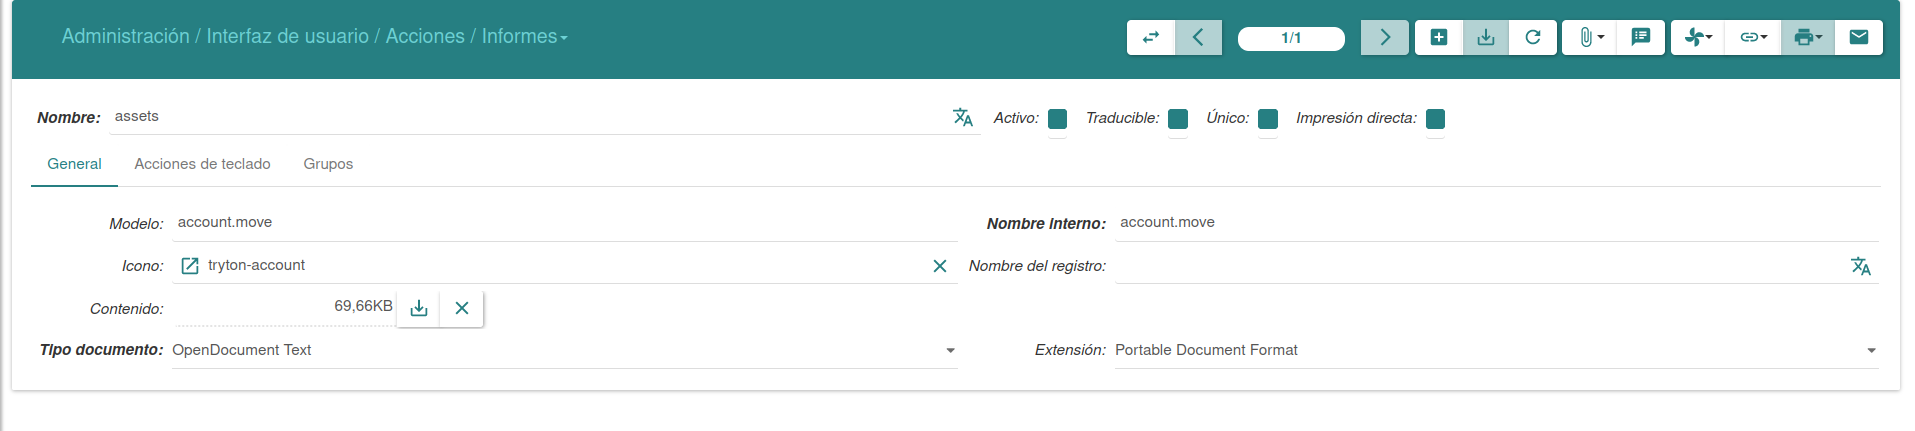The width and height of the screenshot is (1915, 431).
Task: Disable the Impresión directa checkbox
Action: coord(1435,119)
